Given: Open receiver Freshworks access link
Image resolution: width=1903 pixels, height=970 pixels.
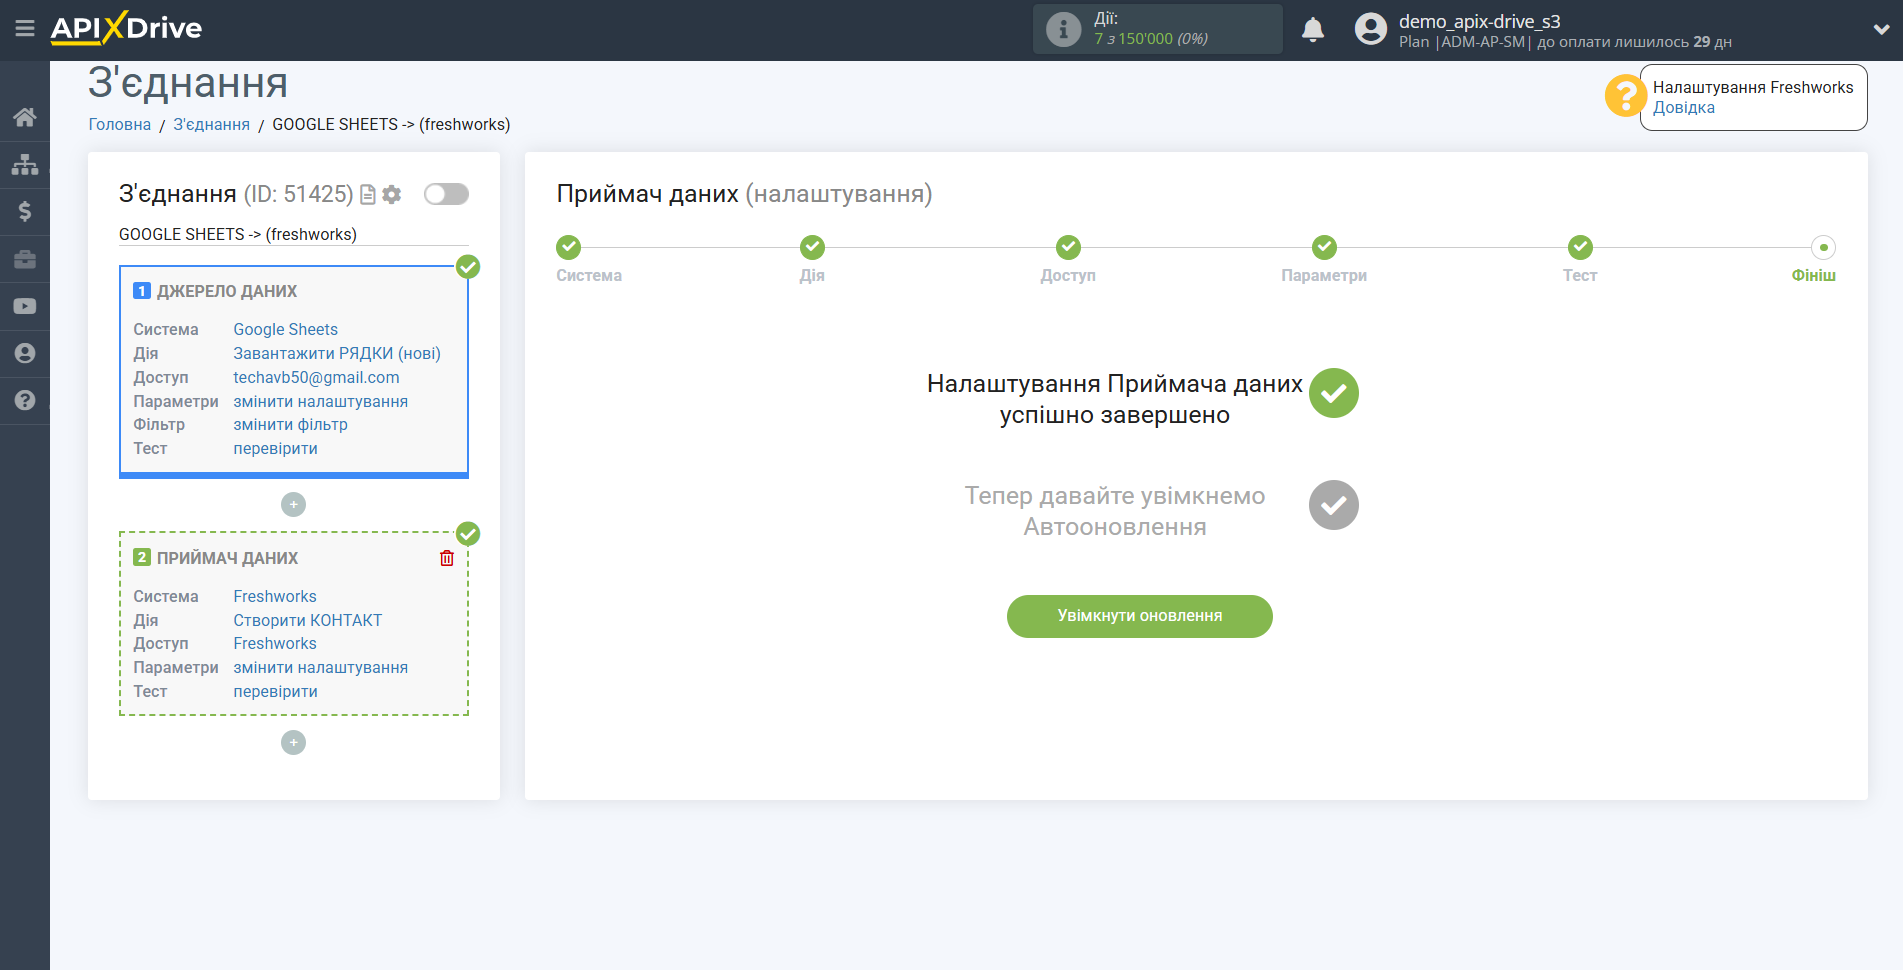Looking at the screenshot, I should coord(275,644).
